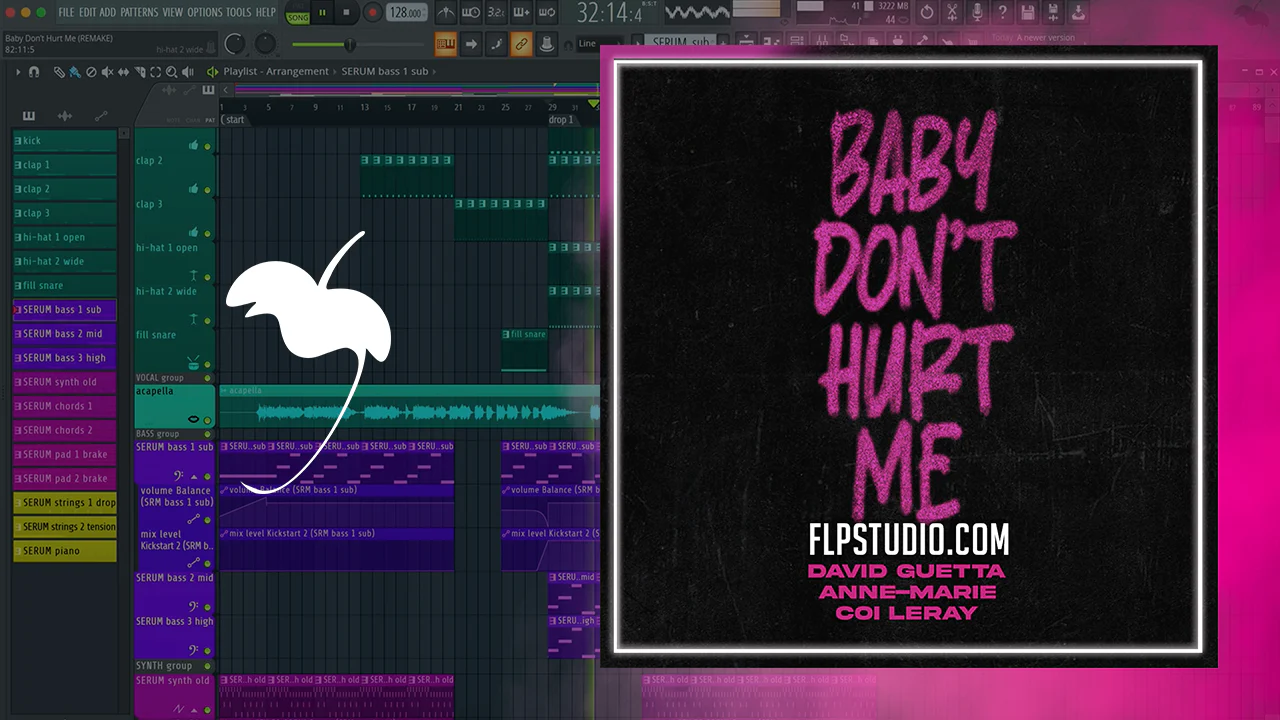Open the ADD menu

108,12
